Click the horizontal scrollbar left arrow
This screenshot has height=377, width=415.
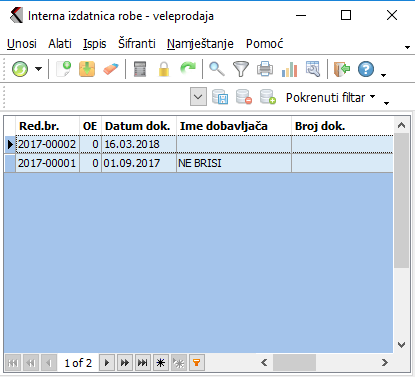(x=264, y=362)
